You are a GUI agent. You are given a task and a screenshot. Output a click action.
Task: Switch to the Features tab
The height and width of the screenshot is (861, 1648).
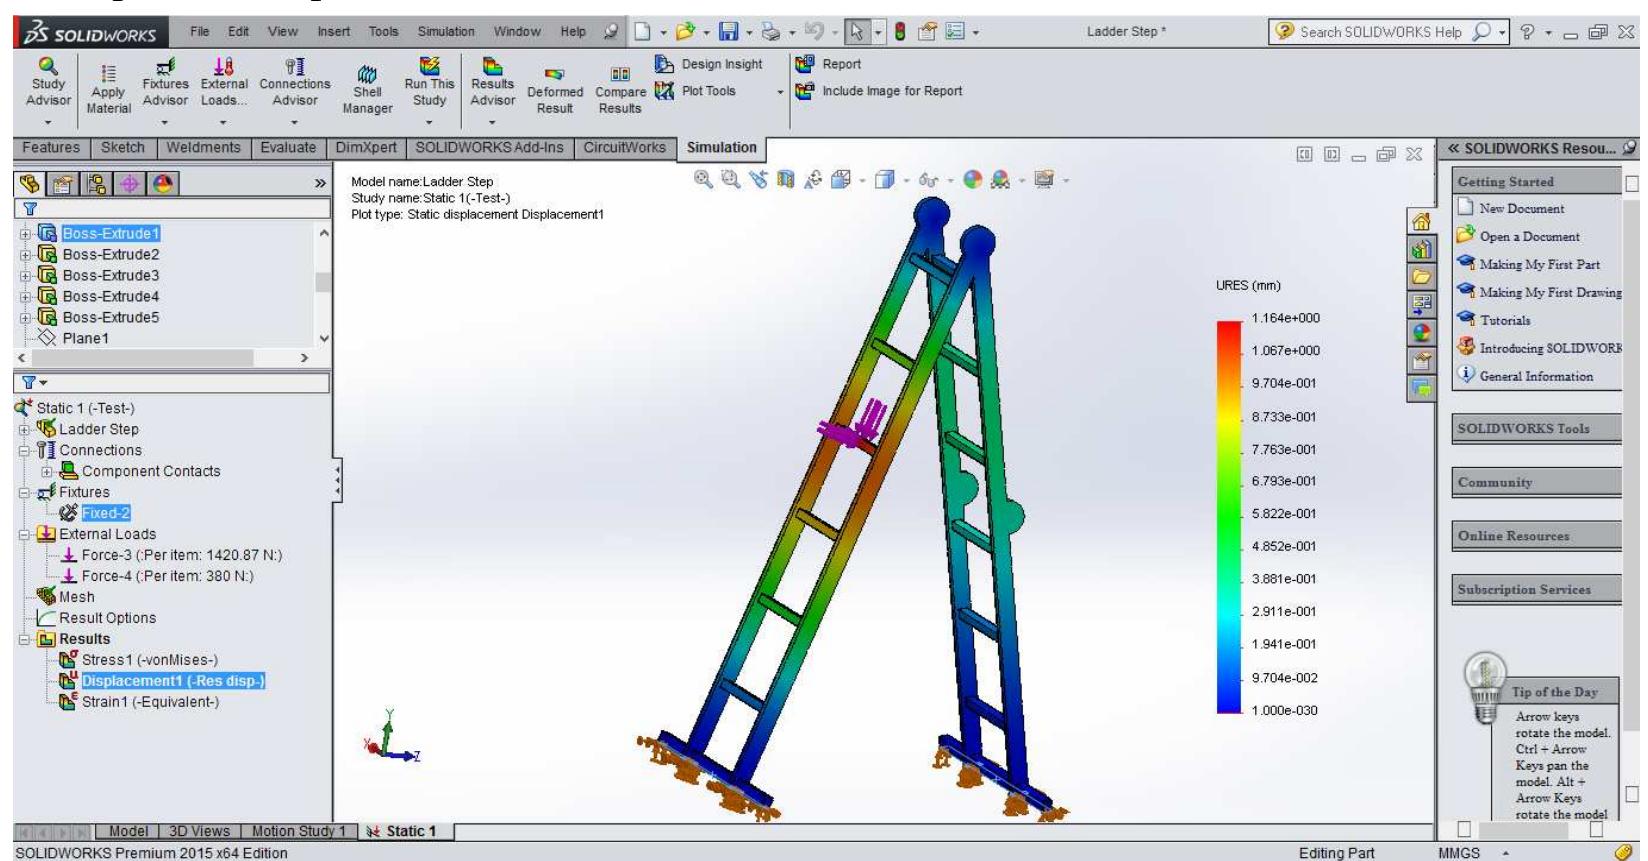tap(51, 148)
